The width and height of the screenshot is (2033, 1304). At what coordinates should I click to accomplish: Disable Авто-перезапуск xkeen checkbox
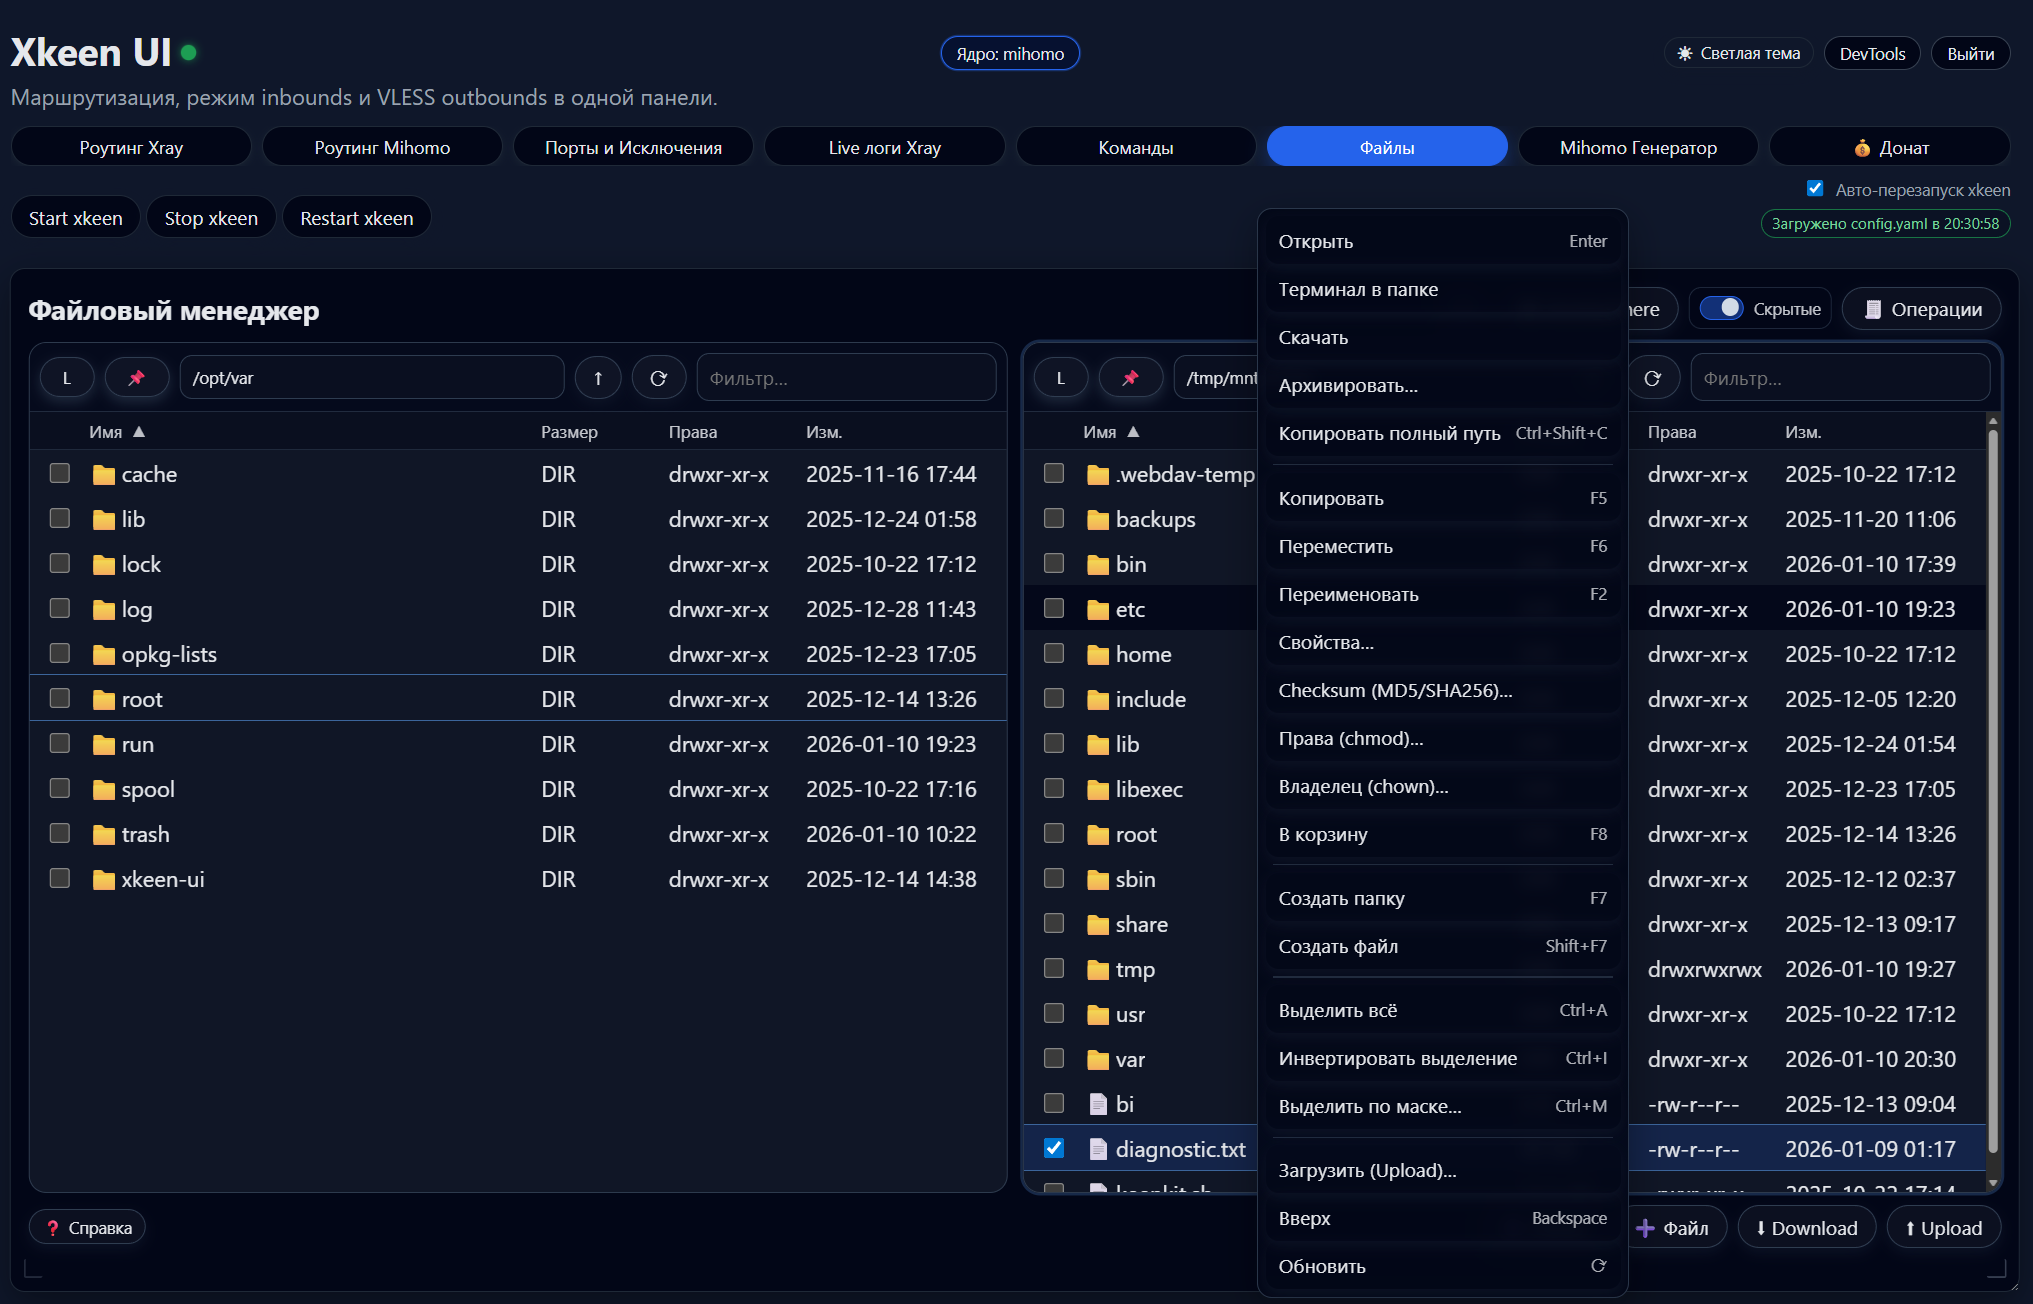tap(1815, 188)
